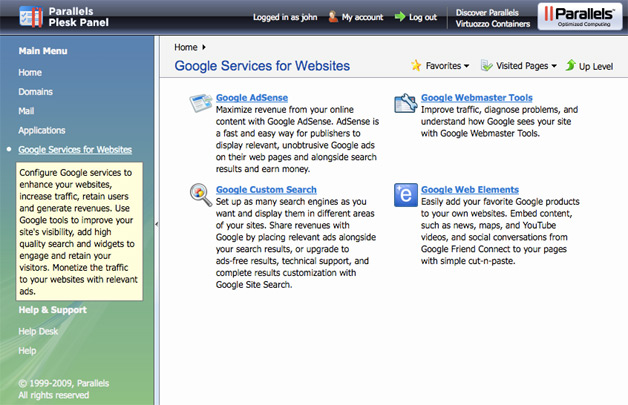This screenshot has height=405, width=628.
Task: Open Mail in the Main Menu
Action: [26, 111]
